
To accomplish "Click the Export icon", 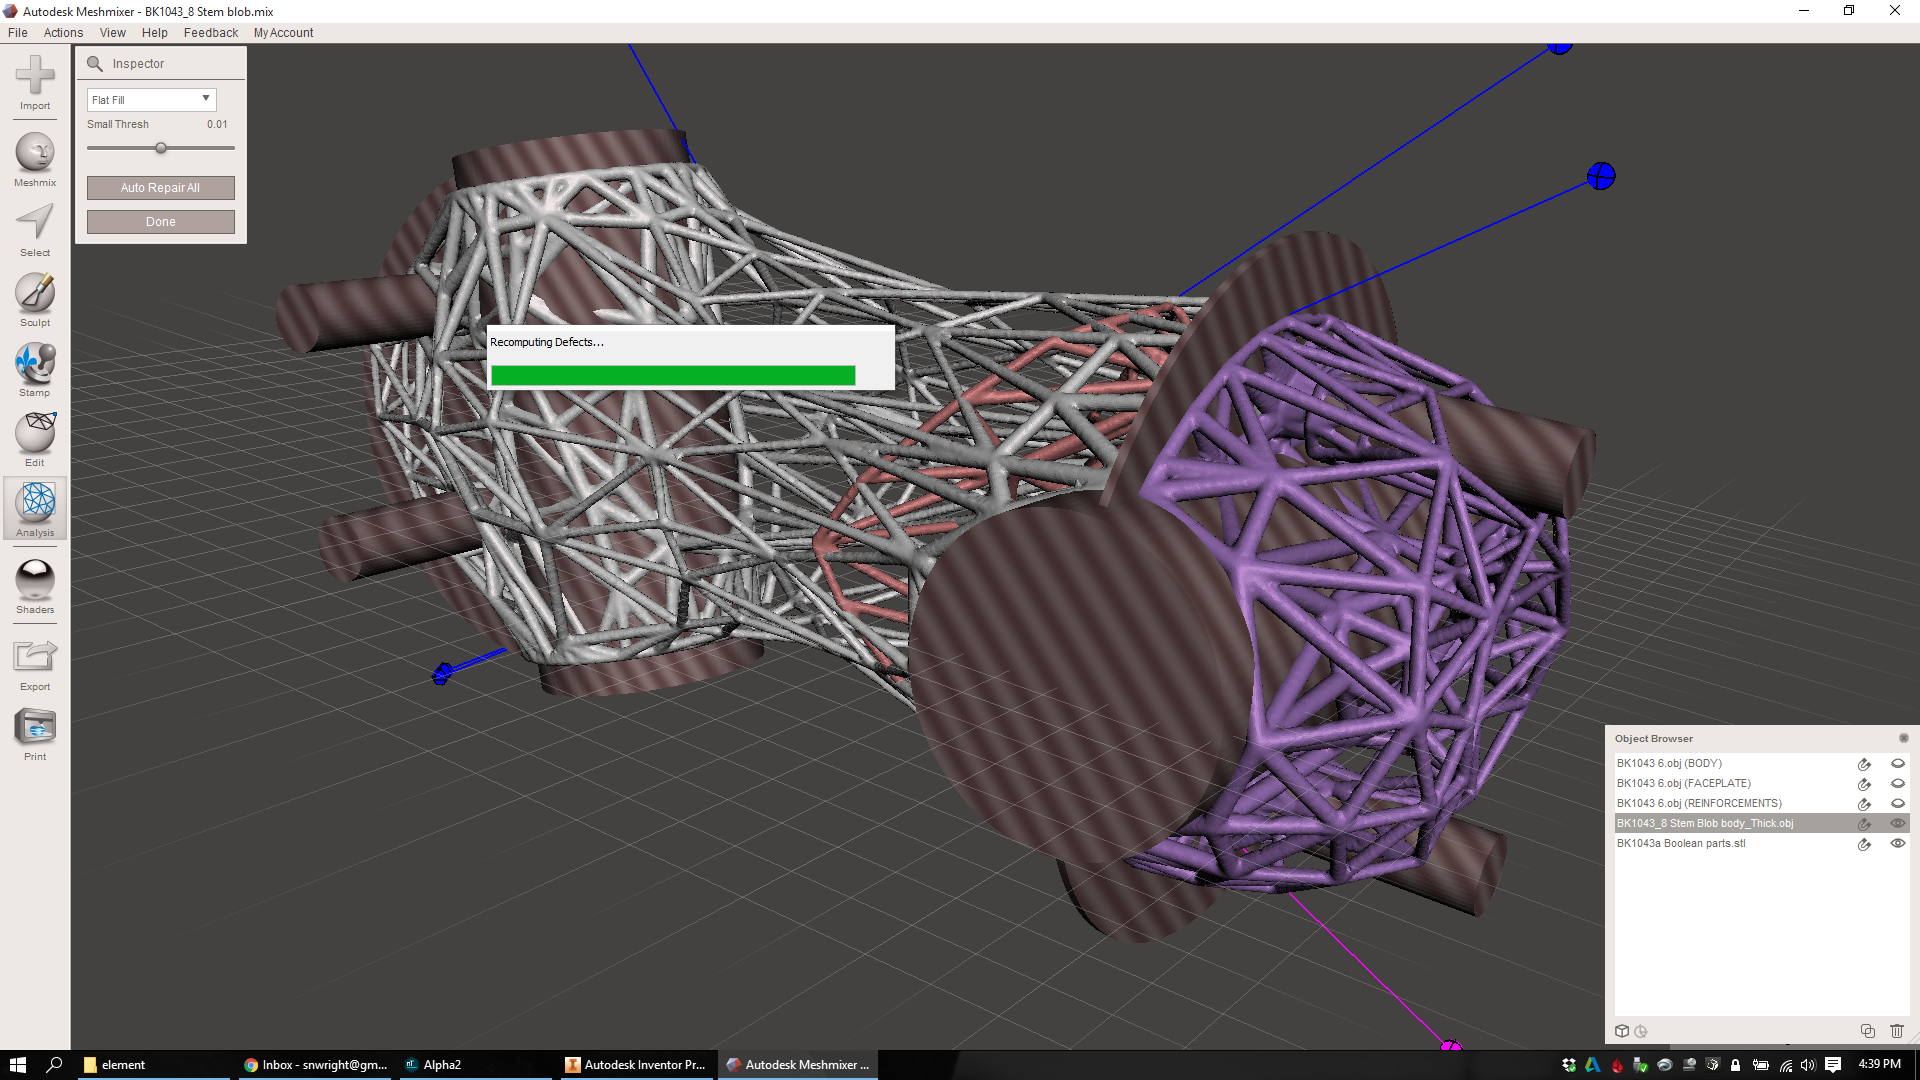I will click(x=35, y=657).
